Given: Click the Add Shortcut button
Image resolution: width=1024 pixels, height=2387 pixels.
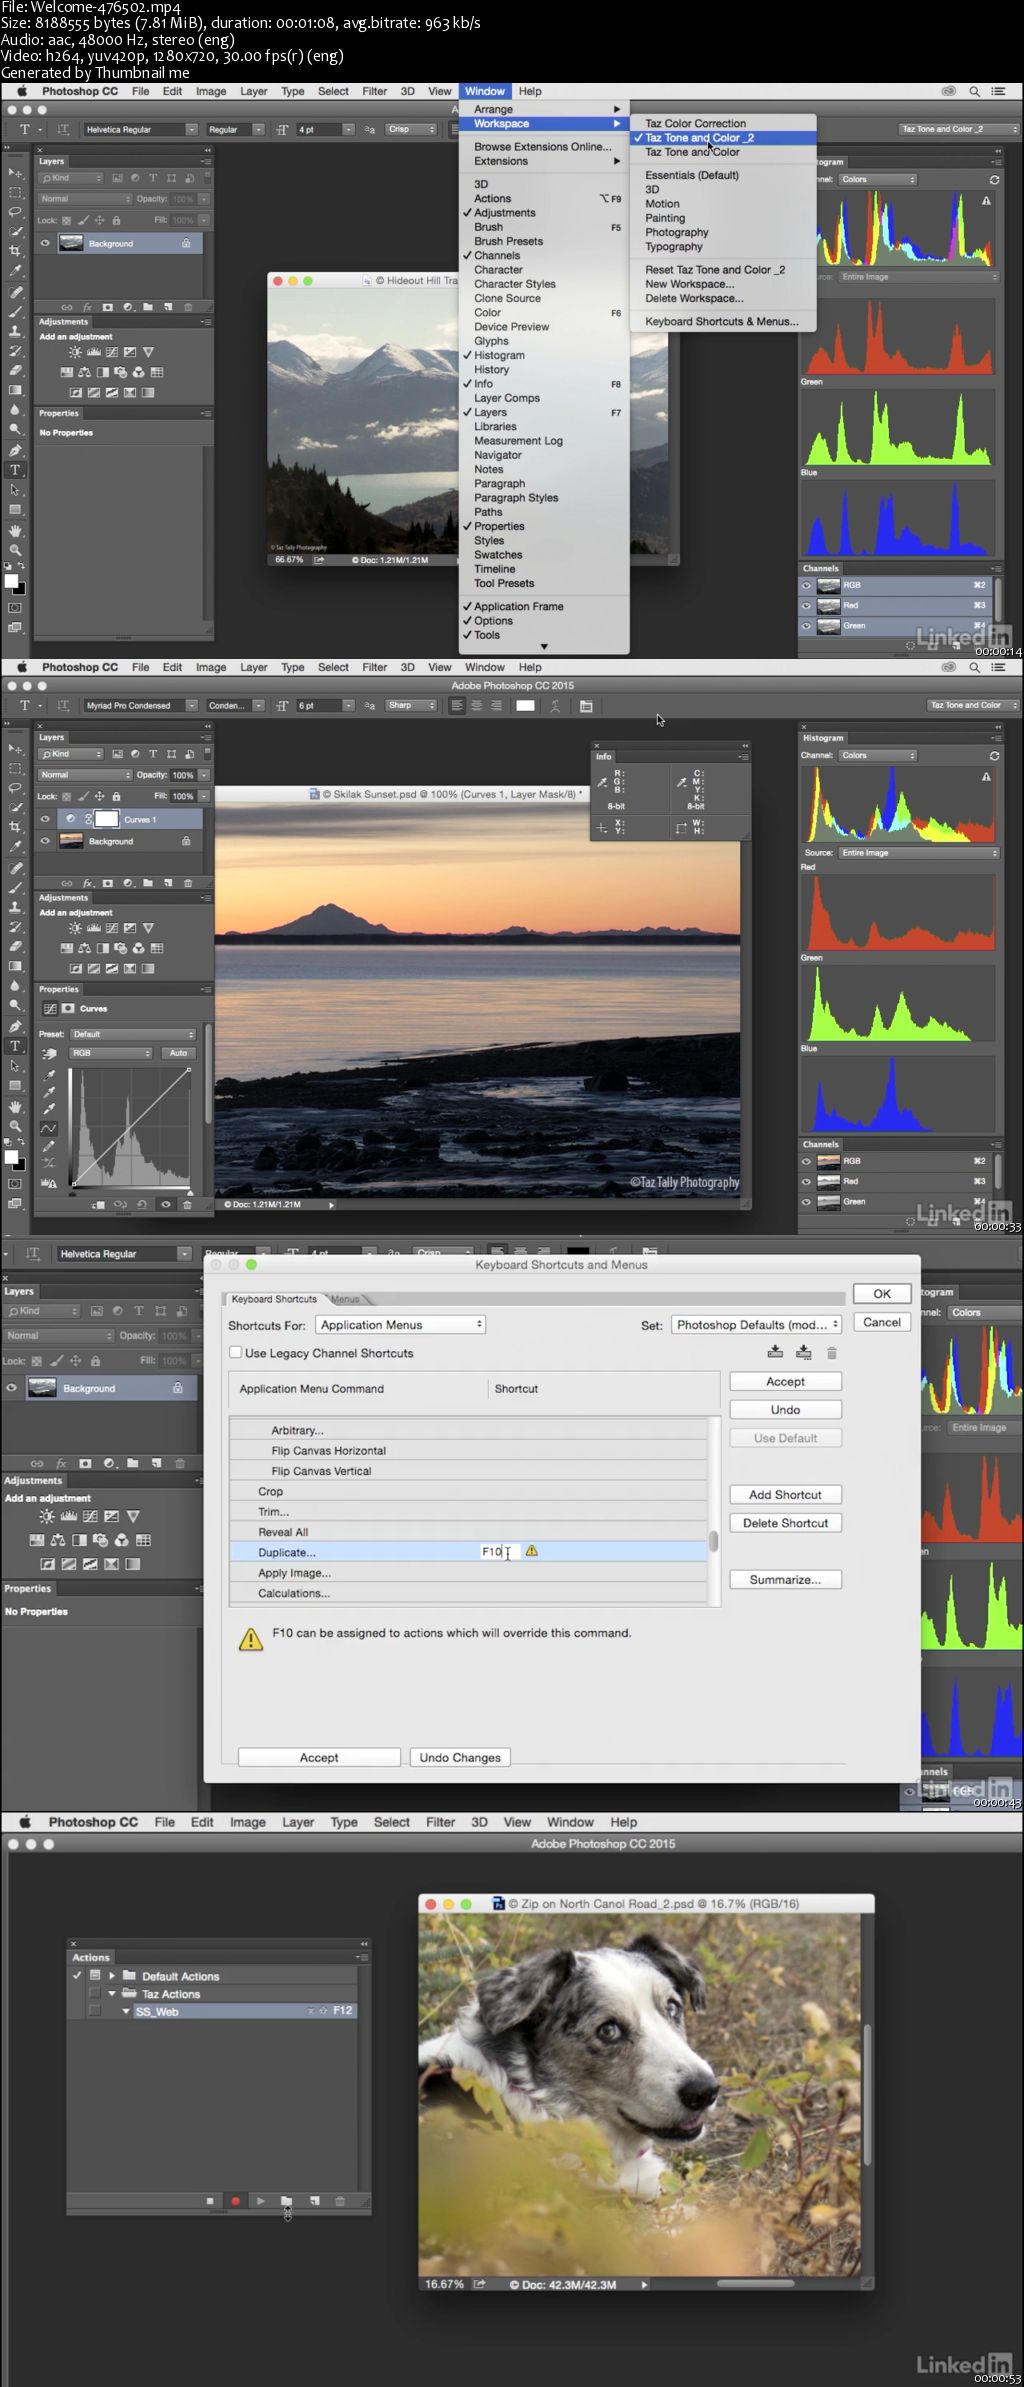Looking at the screenshot, I should tap(785, 1494).
